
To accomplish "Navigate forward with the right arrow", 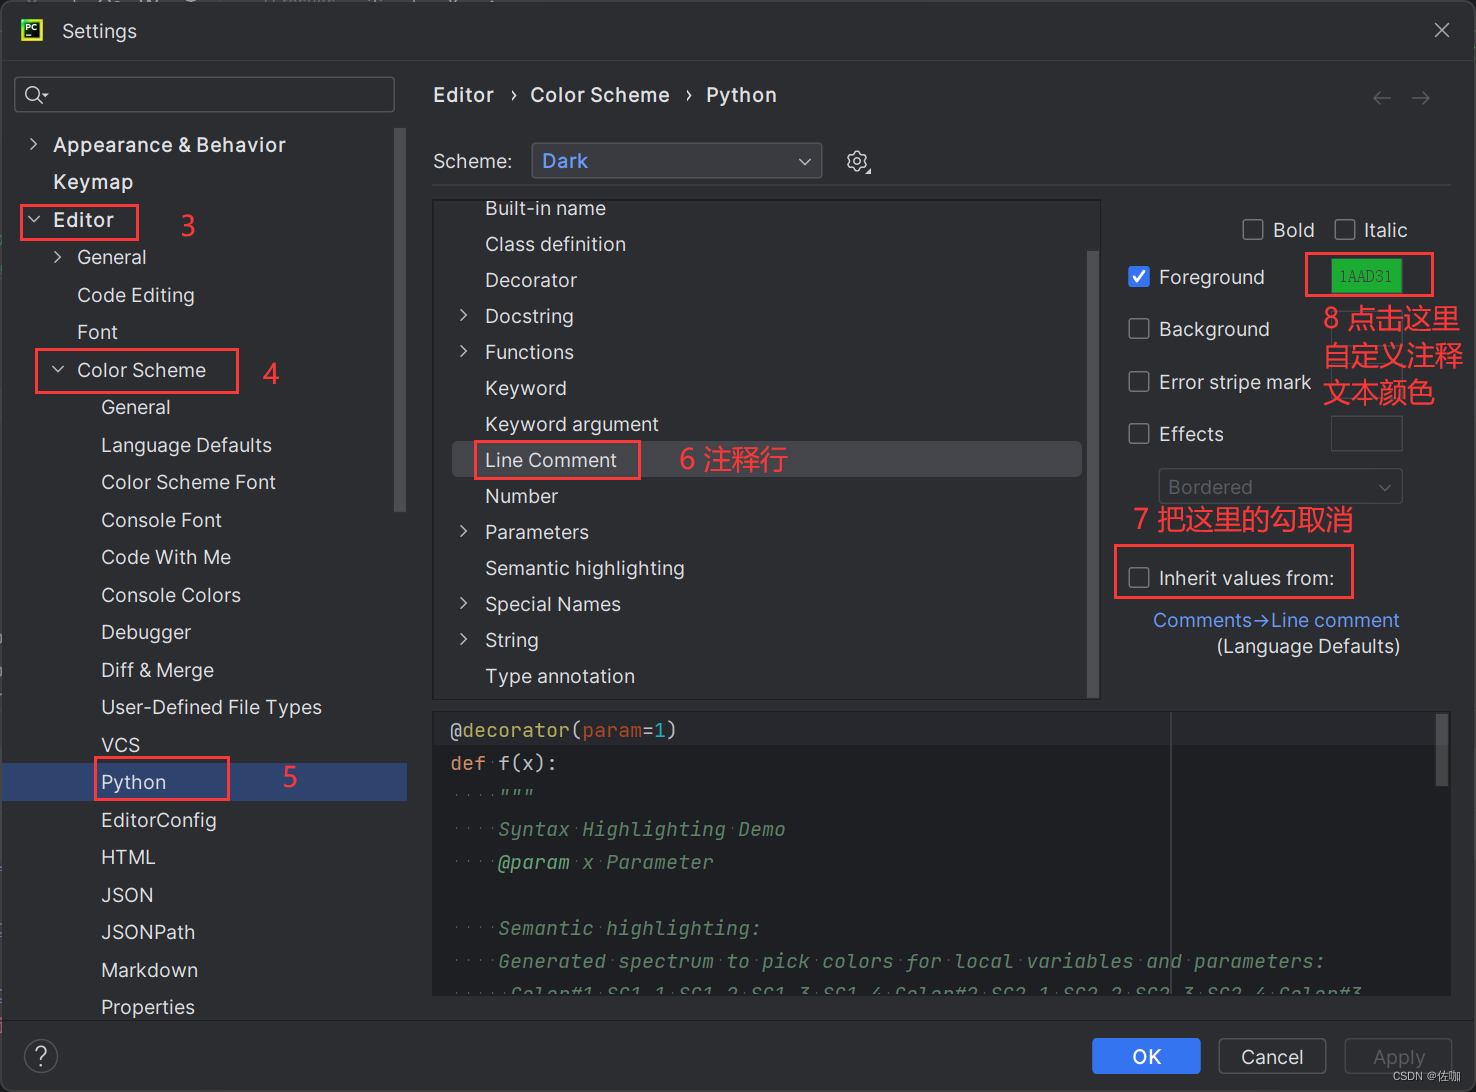I will 1421,97.
